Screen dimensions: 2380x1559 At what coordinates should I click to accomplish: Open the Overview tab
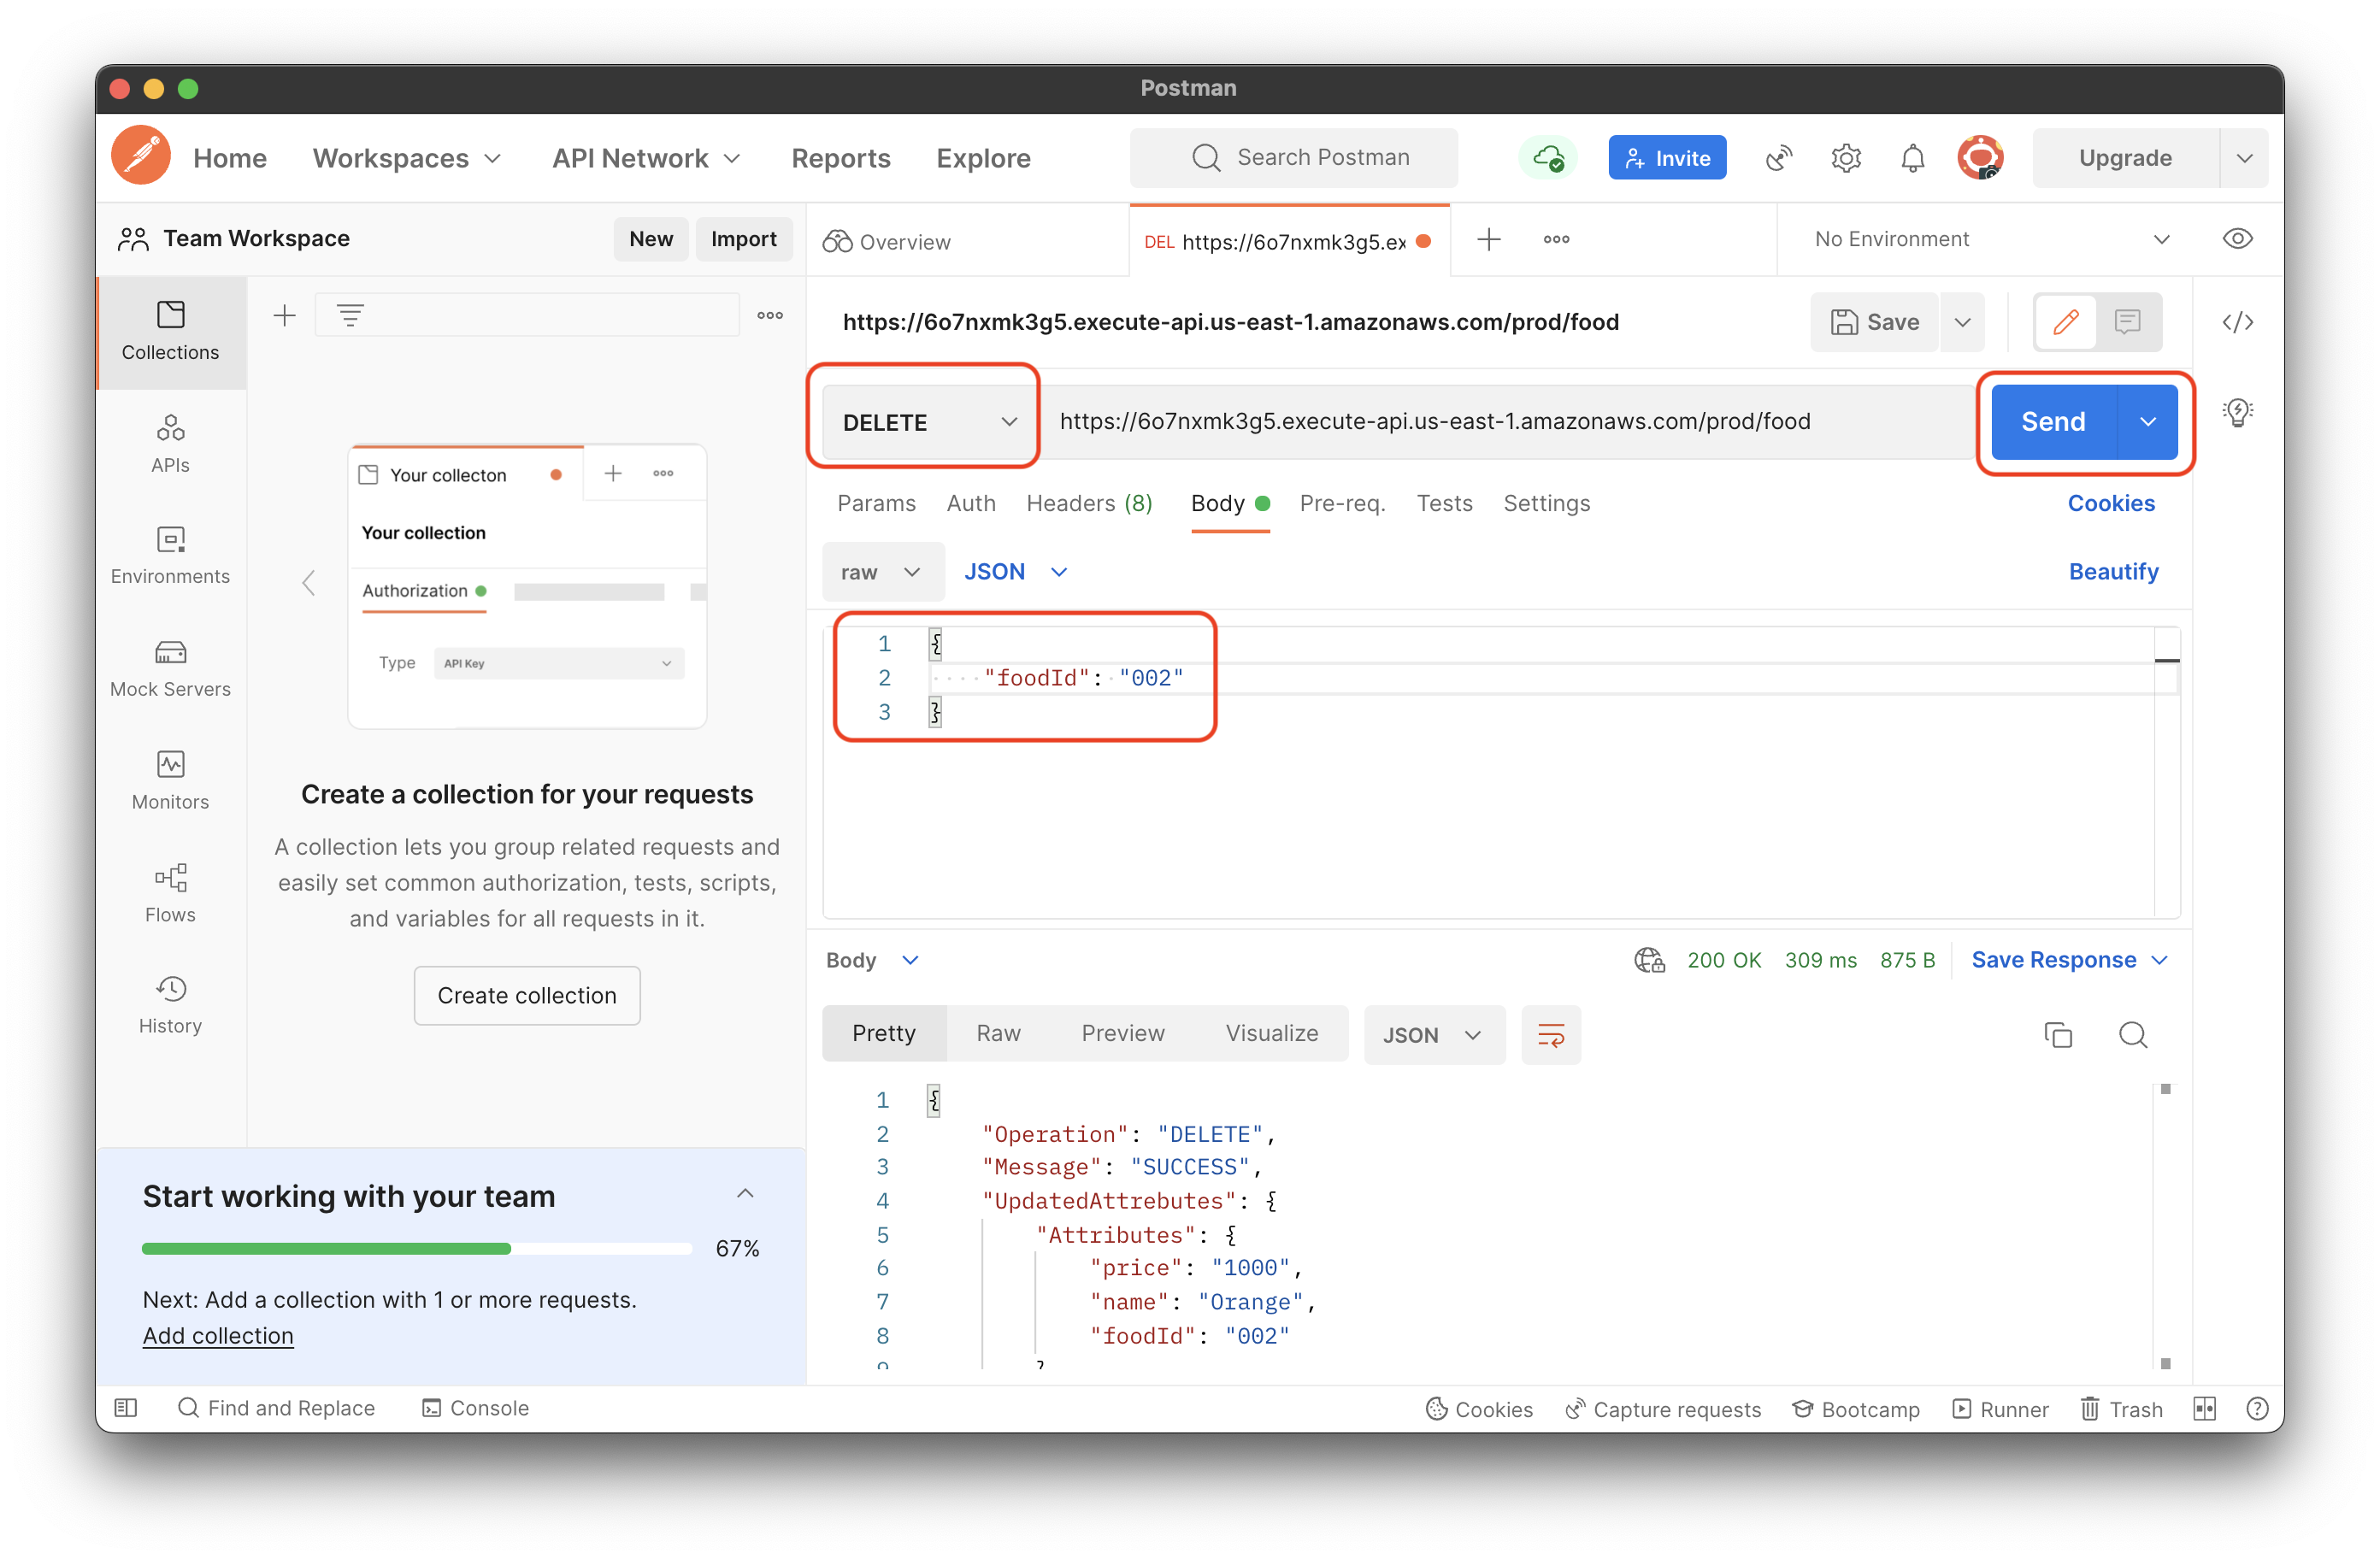[x=887, y=242]
